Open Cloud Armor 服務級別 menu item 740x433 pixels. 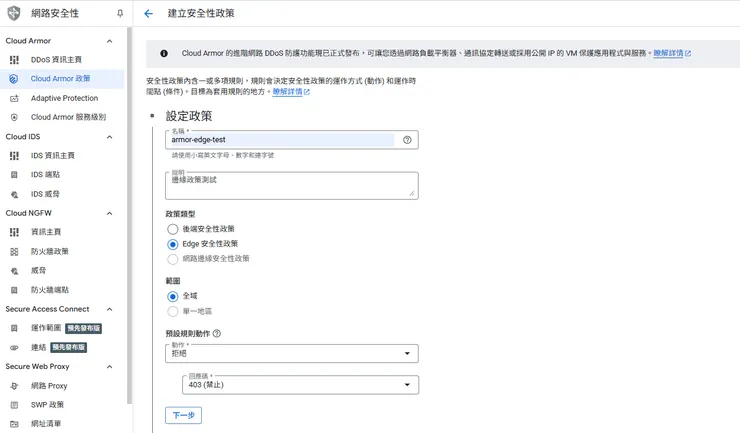pos(62,117)
